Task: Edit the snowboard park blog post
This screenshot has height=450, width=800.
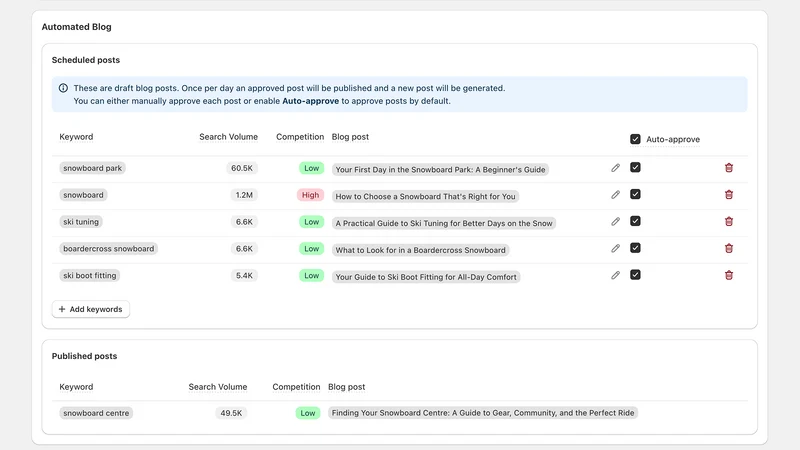Action: point(615,168)
